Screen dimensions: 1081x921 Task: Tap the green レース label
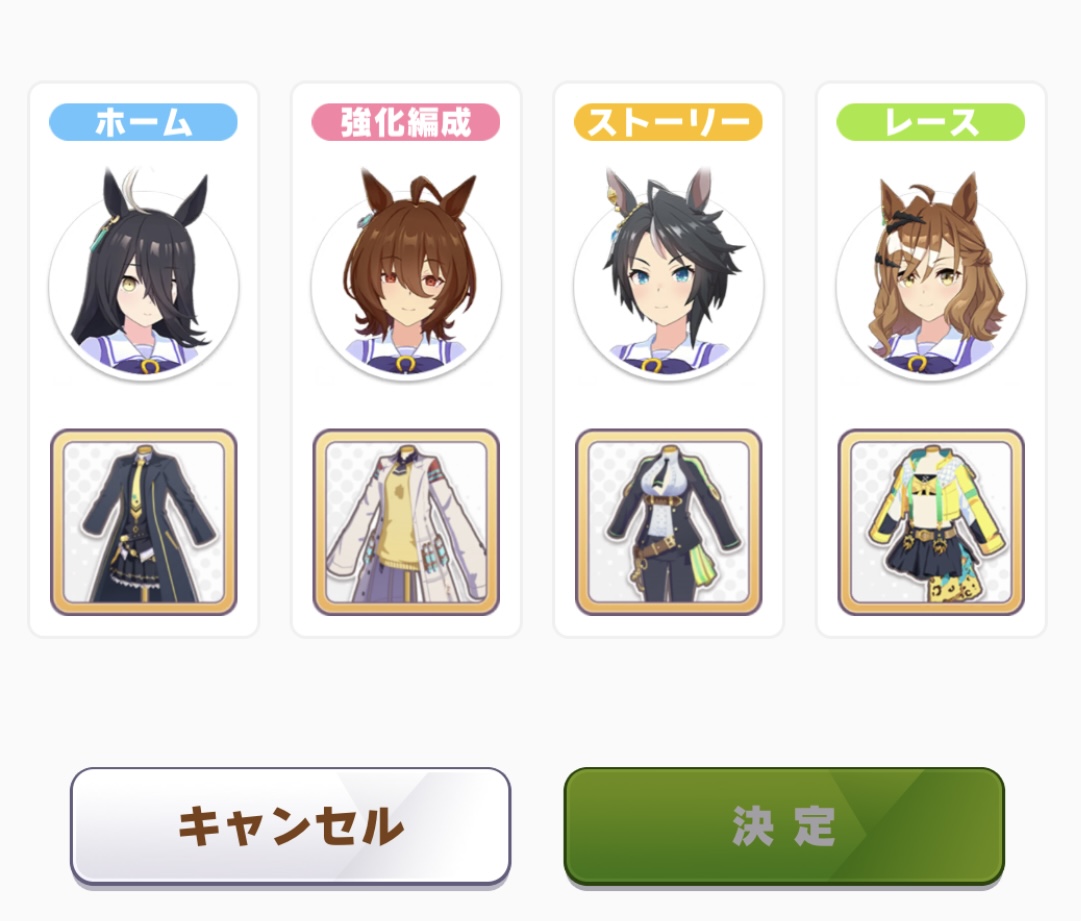coord(931,122)
